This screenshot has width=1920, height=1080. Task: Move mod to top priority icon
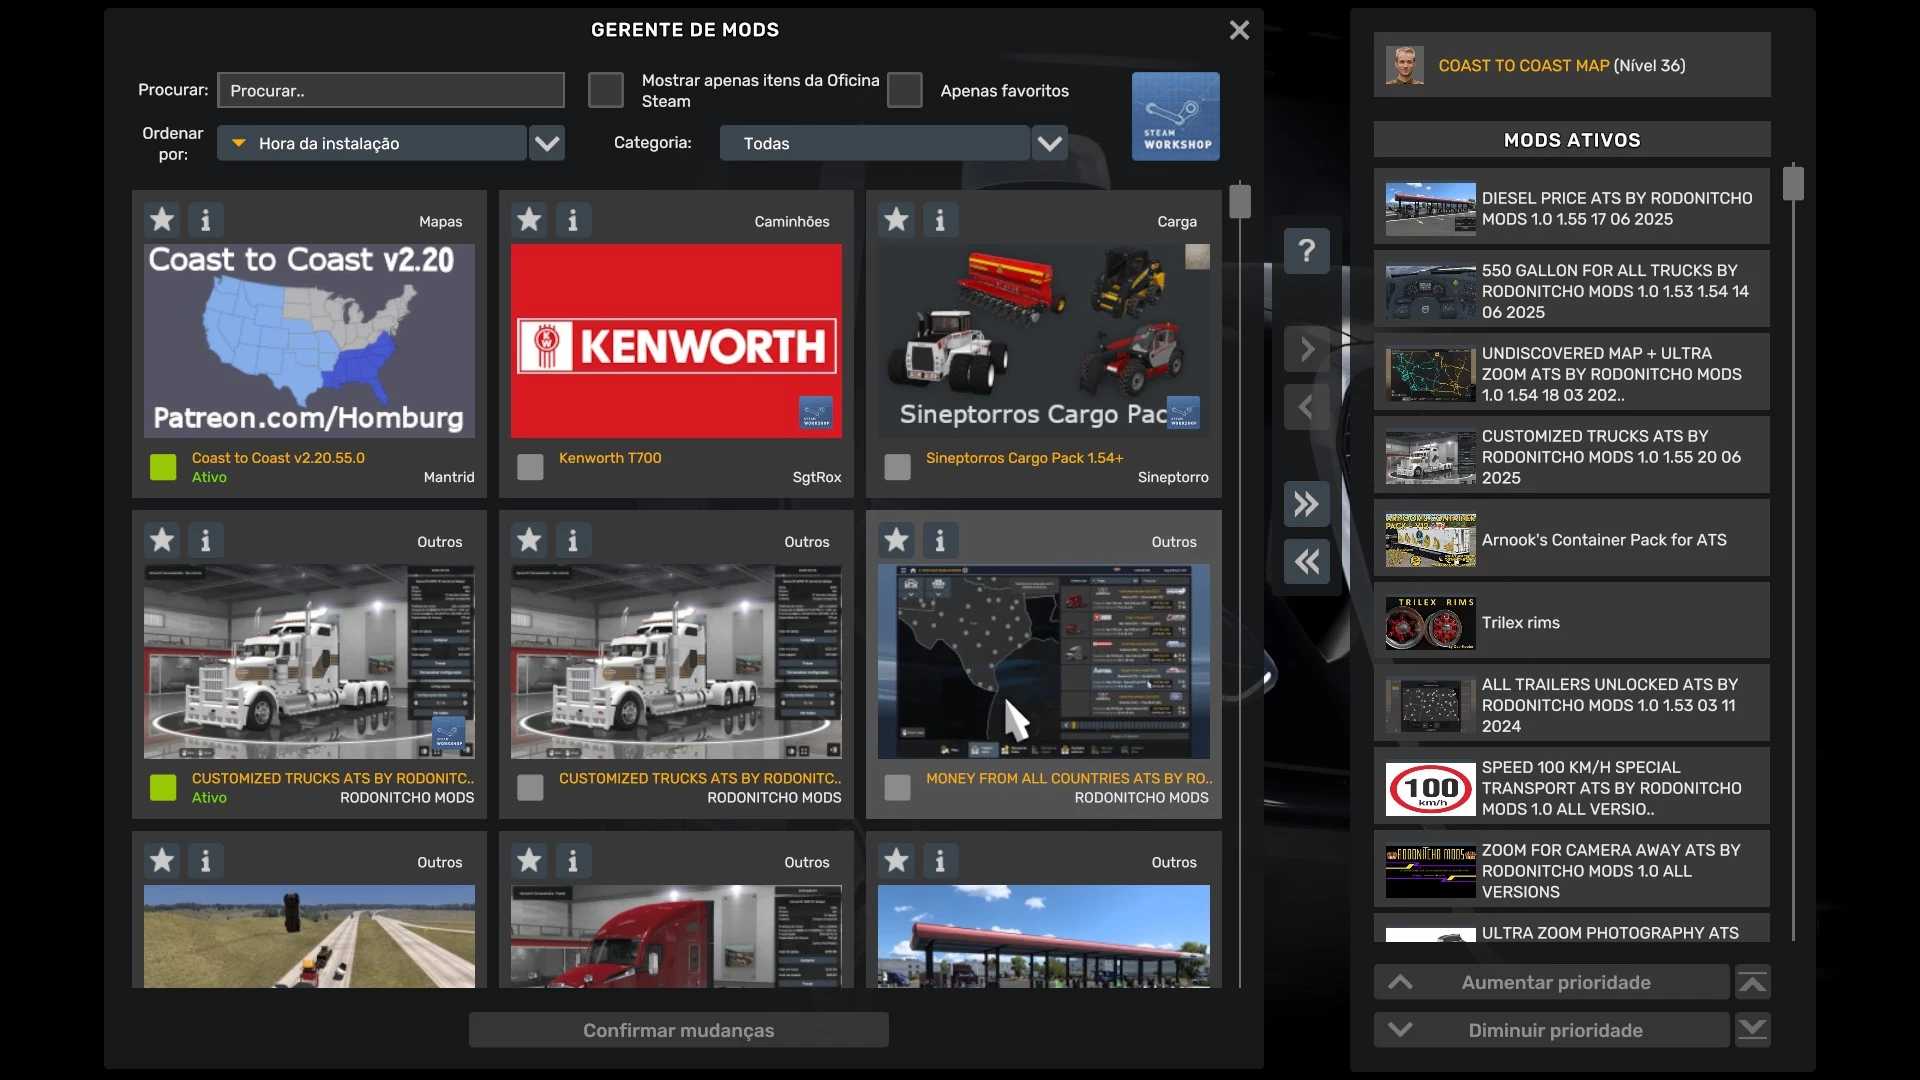point(1752,983)
